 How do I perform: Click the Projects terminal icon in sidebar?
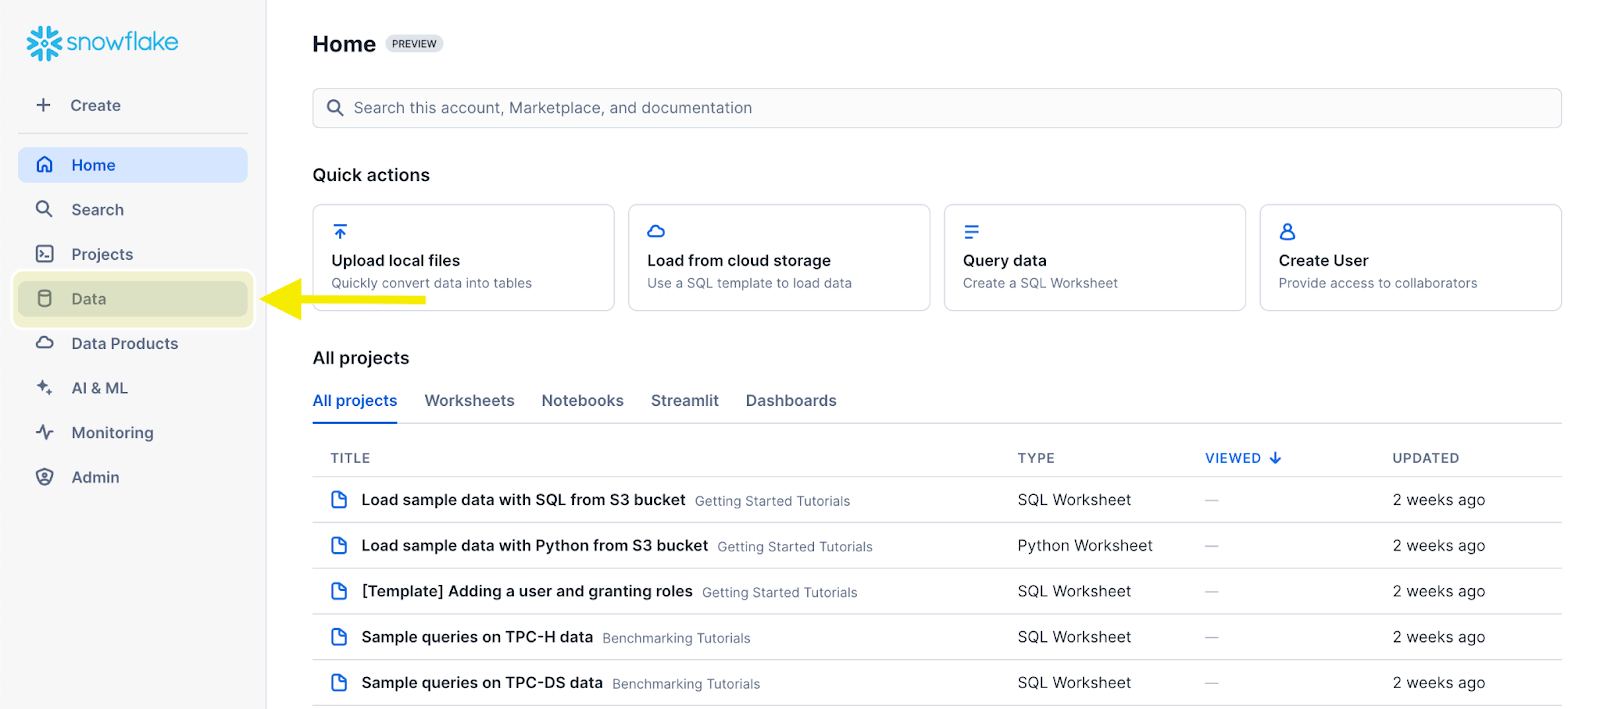point(45,254)
